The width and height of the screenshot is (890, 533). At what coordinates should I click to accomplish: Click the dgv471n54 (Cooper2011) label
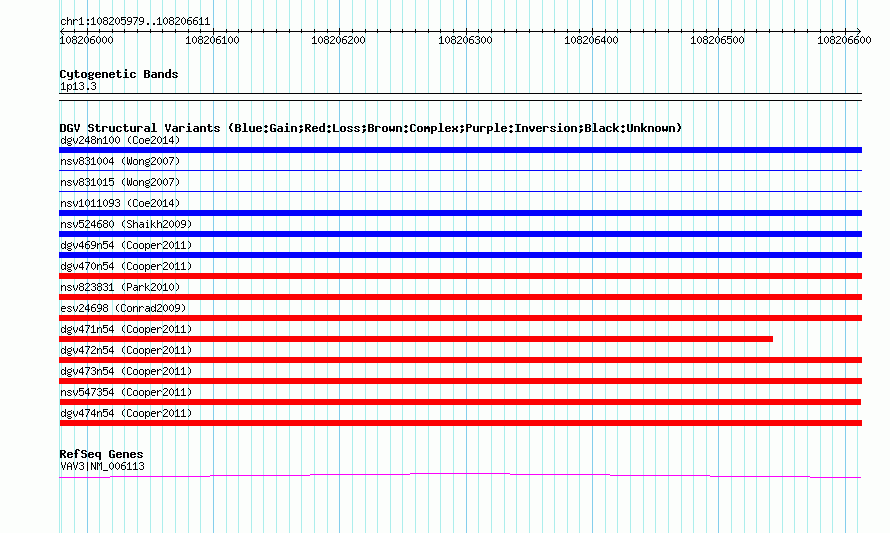[x=126, y=329]
